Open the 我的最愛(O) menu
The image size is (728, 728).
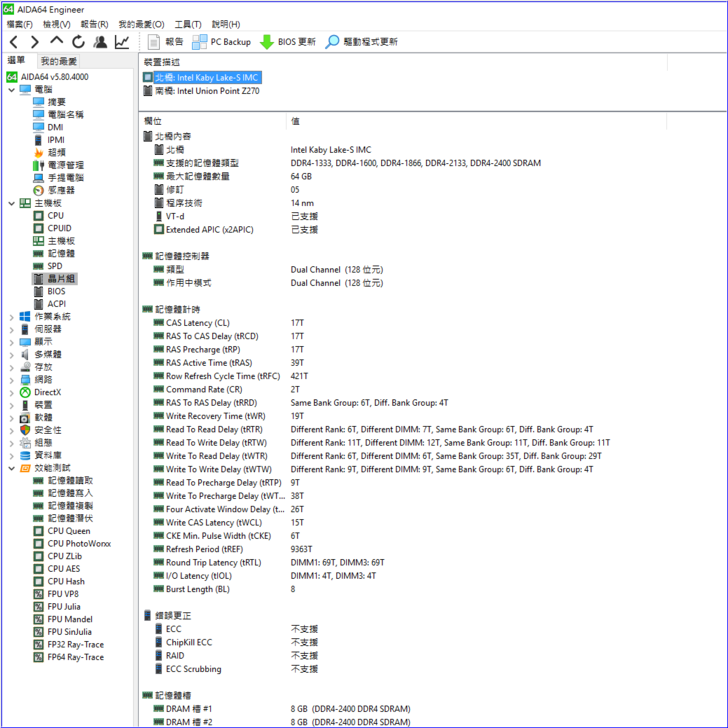coord(141,24)
